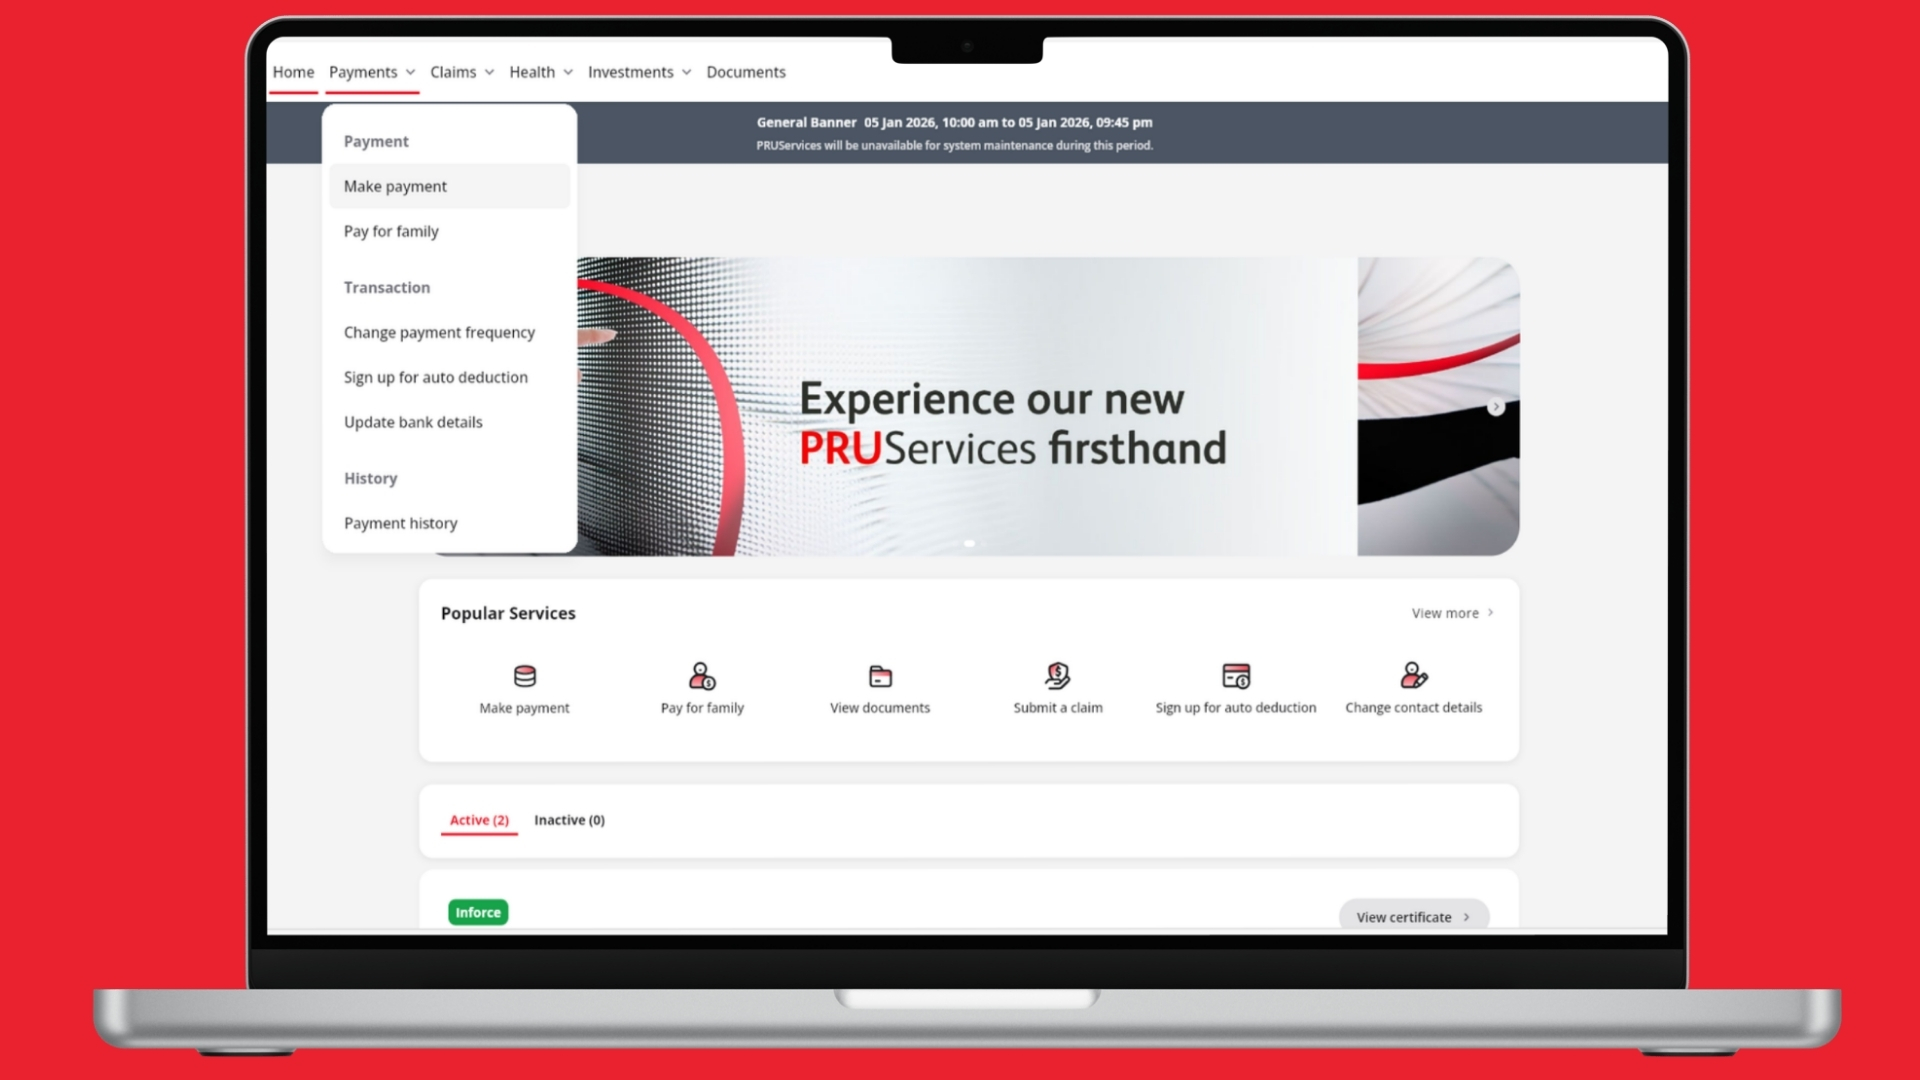
Task: Expand the Claims dropdown menu
Action: pyautogui.click(x=462, y=72)
